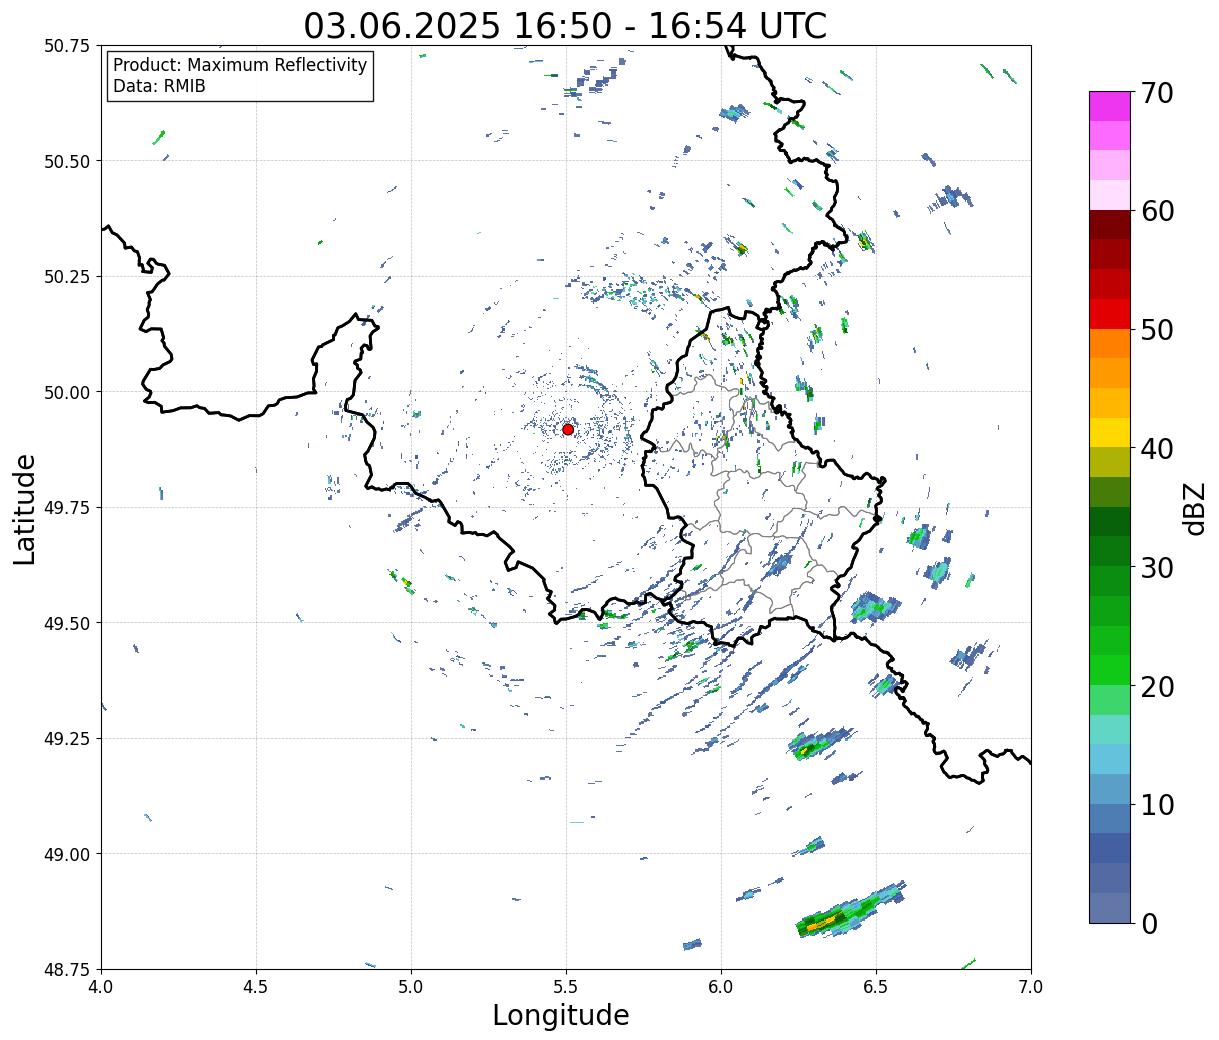
Task: Click the colorbar tick label 30
Action: pyautogui.click(x=1157, y=567)
